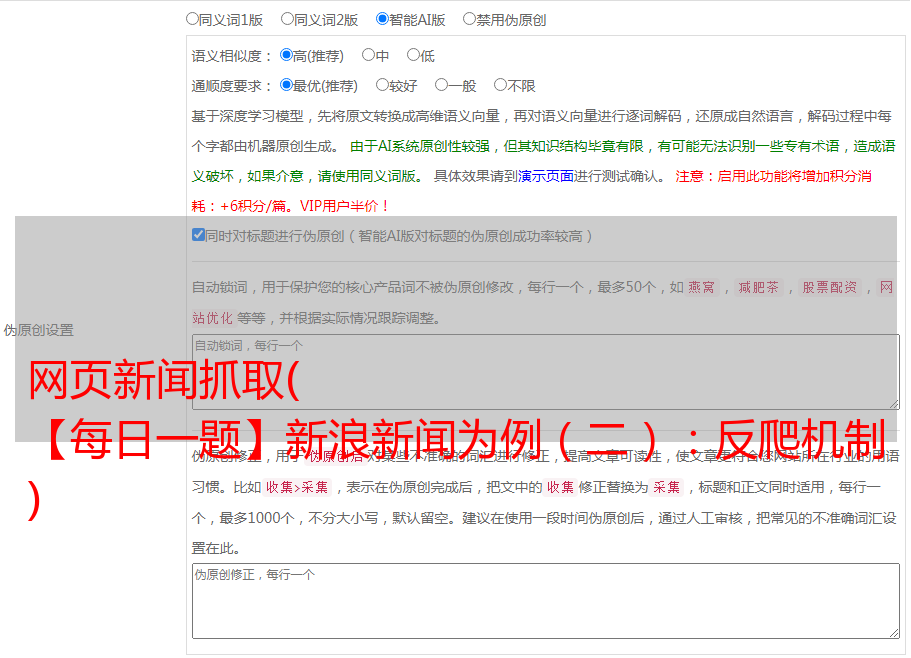Open the 演示页面 link
This screenshot has width=911, height=658.
click(545, 176)
